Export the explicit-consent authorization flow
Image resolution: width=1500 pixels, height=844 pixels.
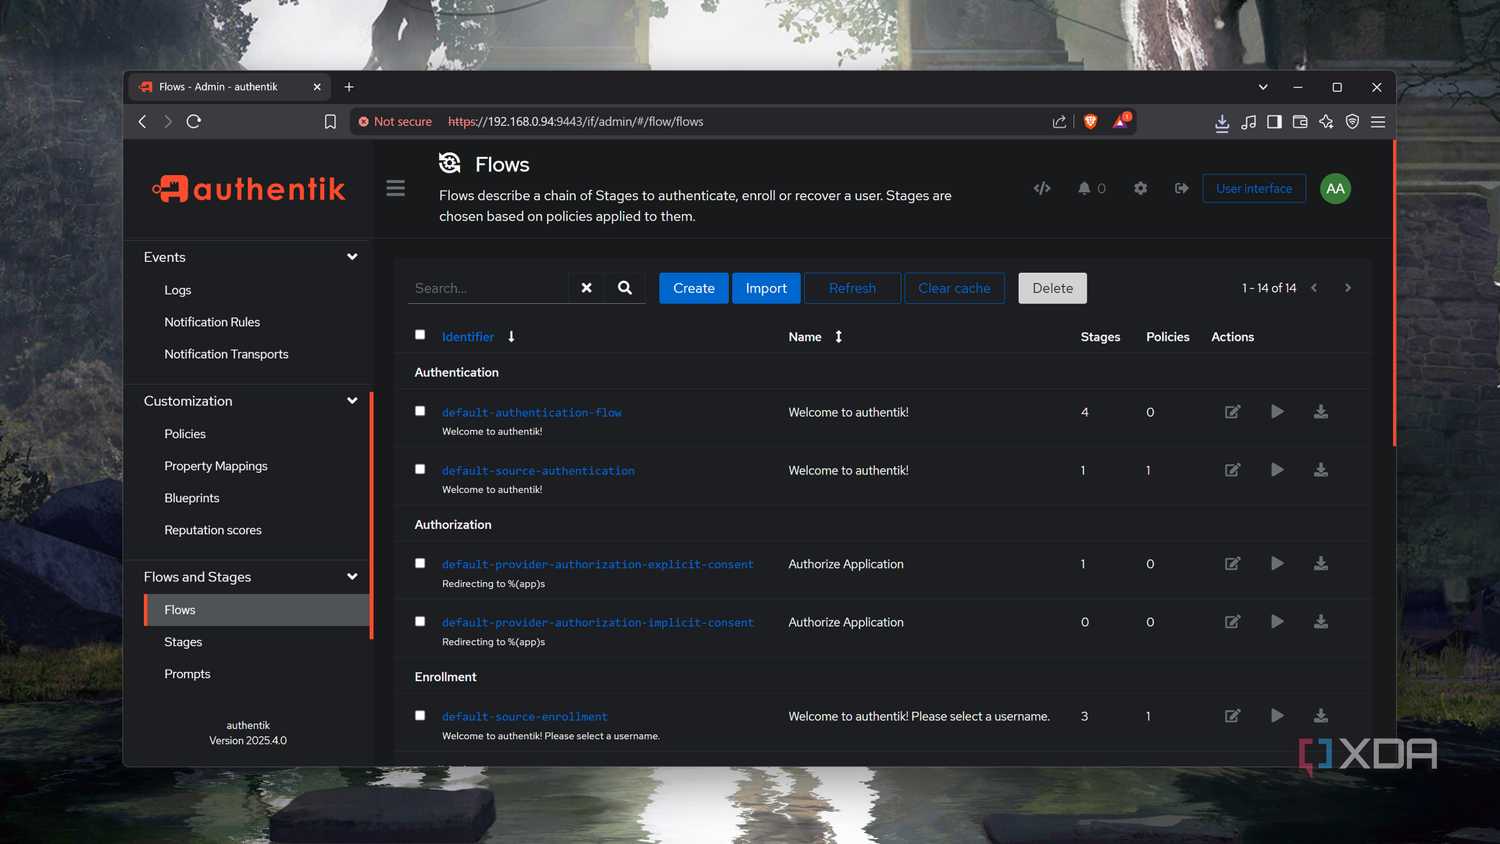1321,564
